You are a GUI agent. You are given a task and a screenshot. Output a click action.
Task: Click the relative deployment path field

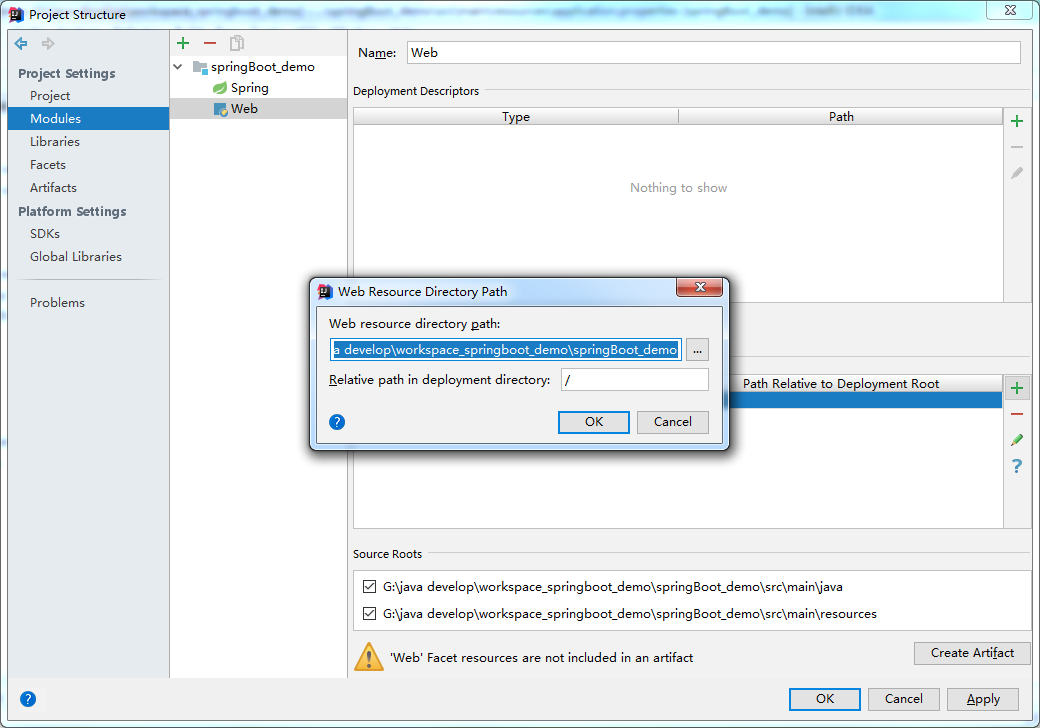tap(635, 380)
